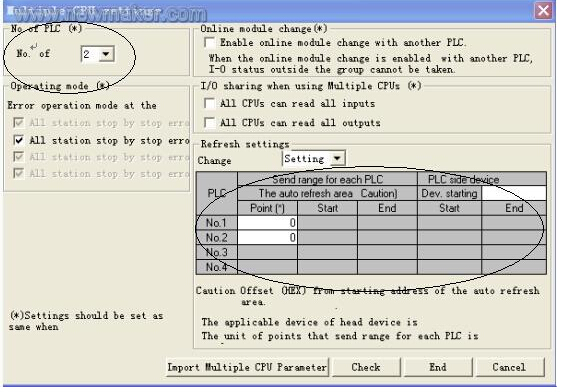Click the Point (*) column header
570x392 pixels.
click(267, 208)
